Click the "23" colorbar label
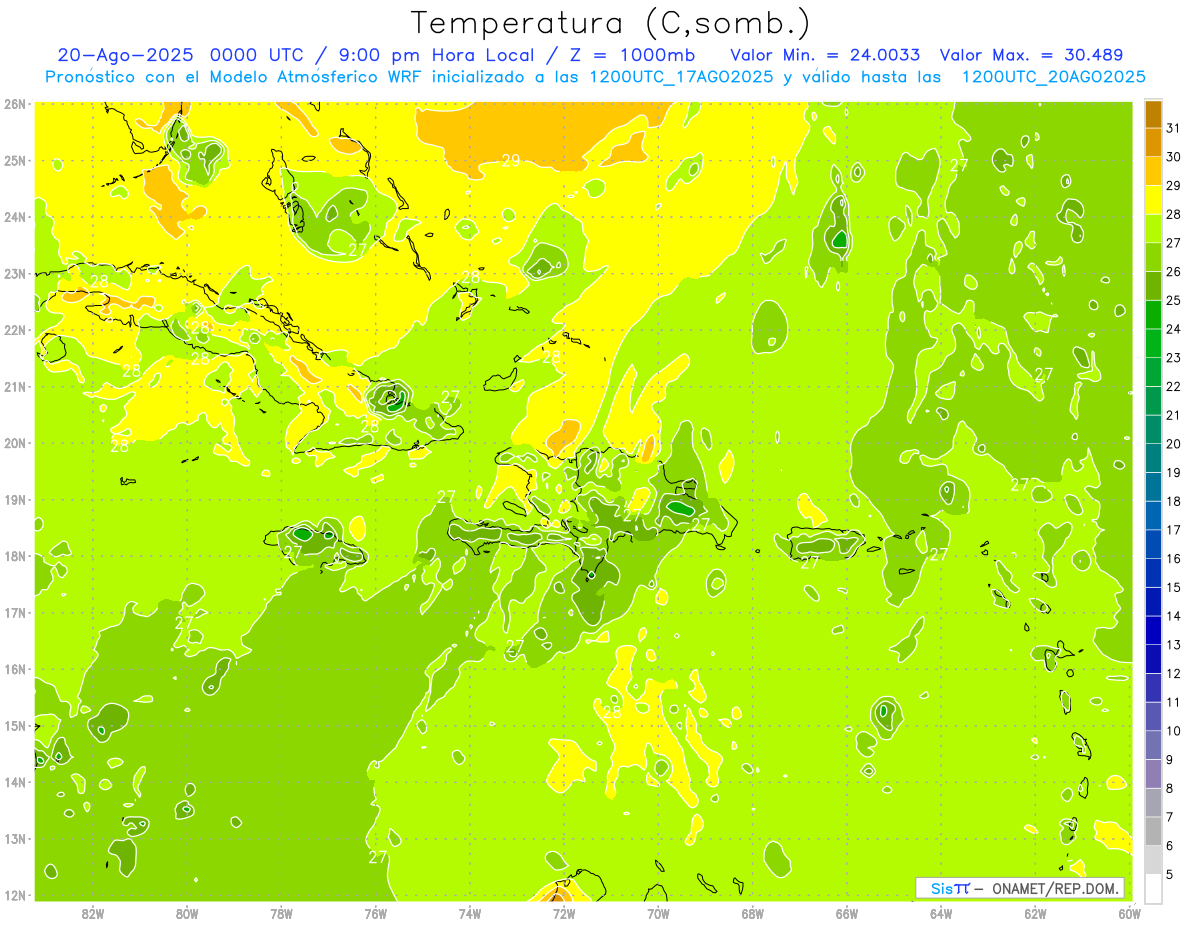Image resolution: width=1200 pixels, height=927 pixels. pyautogui.click(x=1174, y=358)
